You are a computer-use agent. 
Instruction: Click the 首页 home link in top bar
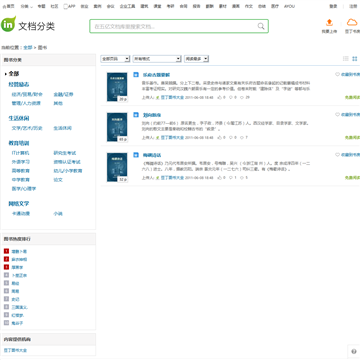pos(9,6)
